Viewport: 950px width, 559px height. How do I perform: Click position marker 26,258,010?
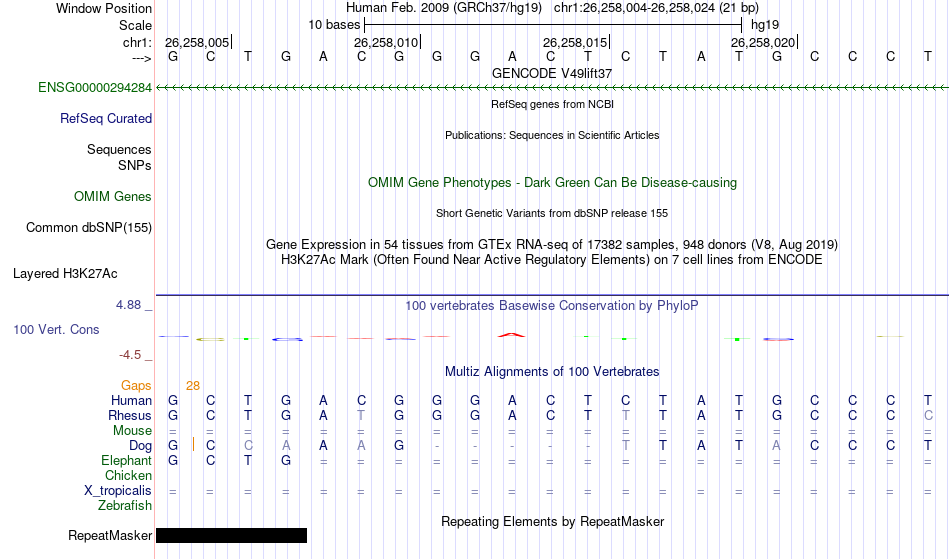(x=386, y=42)
